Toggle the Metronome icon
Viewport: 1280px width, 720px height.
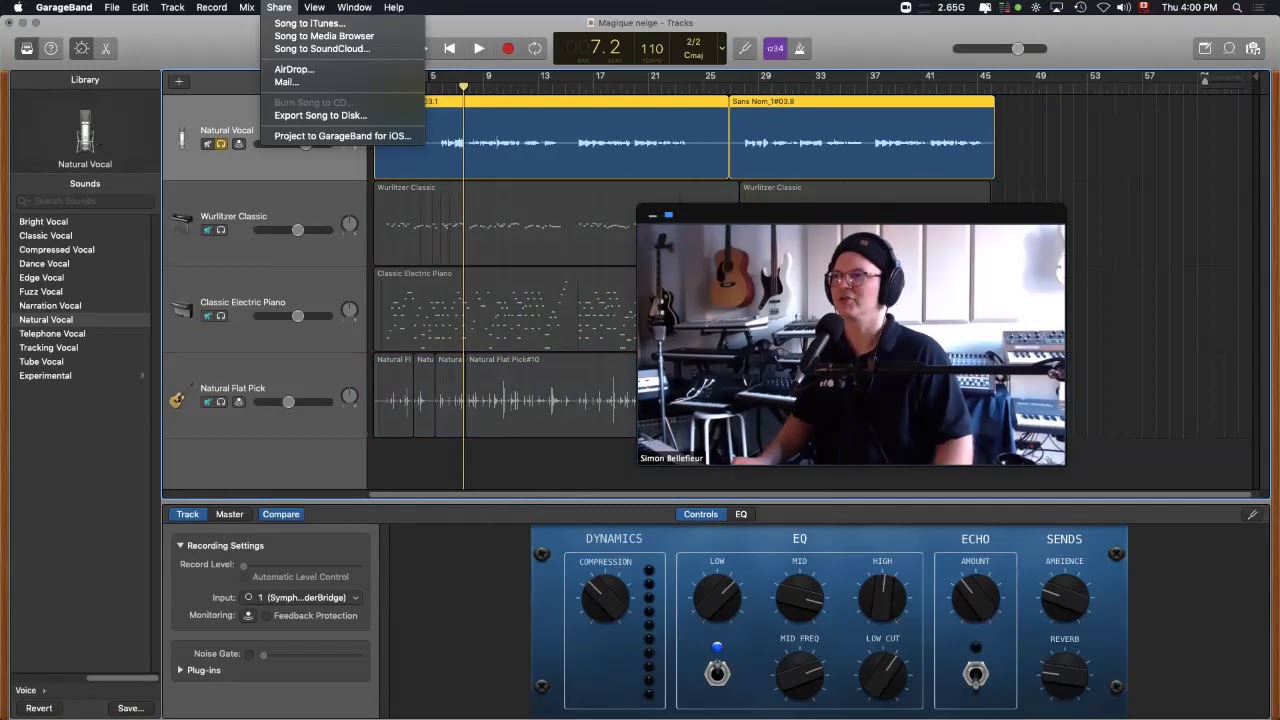click(798, 48)
